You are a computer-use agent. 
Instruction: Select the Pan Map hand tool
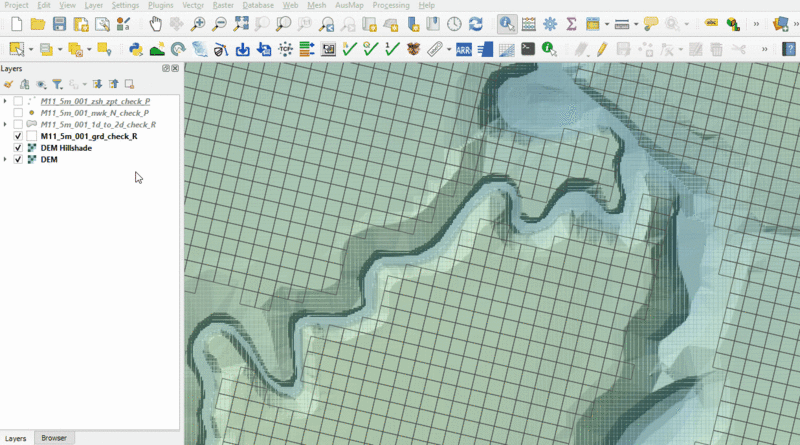click(156, 23)
